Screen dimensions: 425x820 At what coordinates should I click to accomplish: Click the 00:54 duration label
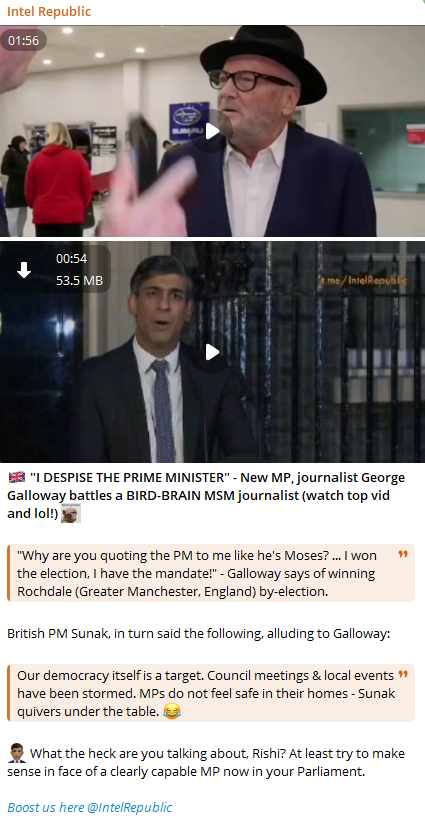(72, 258)
